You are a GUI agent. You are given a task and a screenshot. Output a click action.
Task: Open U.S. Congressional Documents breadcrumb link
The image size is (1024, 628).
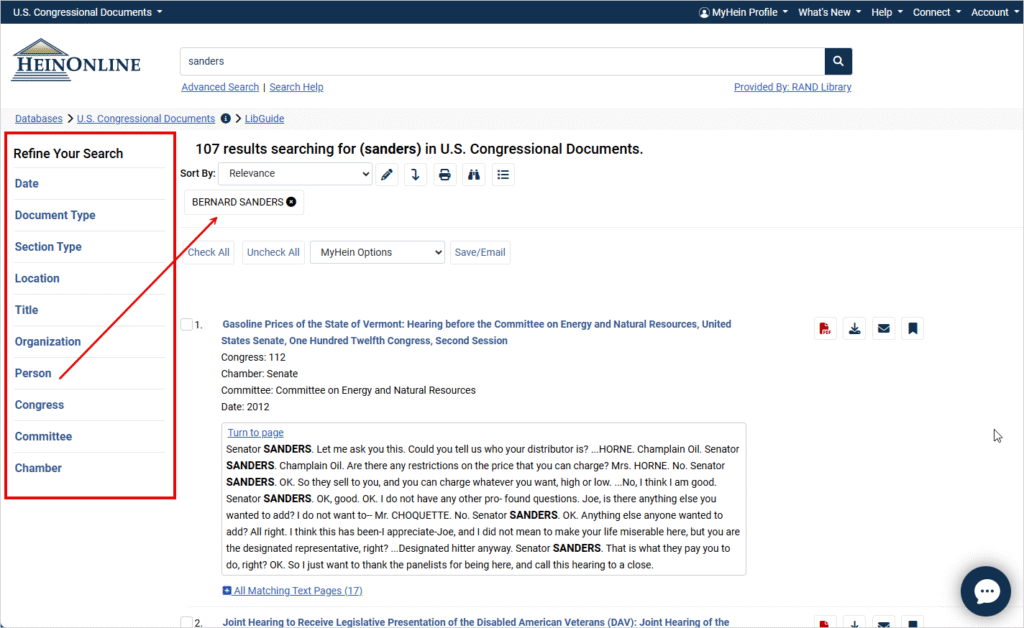pyautogui.click(x=146, y=119)
